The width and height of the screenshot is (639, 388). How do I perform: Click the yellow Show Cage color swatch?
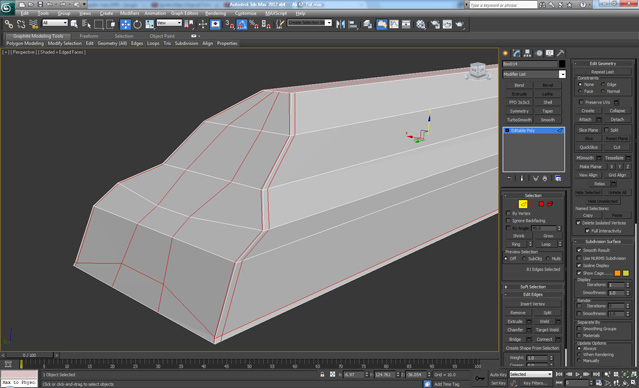[x=626, y=273]
